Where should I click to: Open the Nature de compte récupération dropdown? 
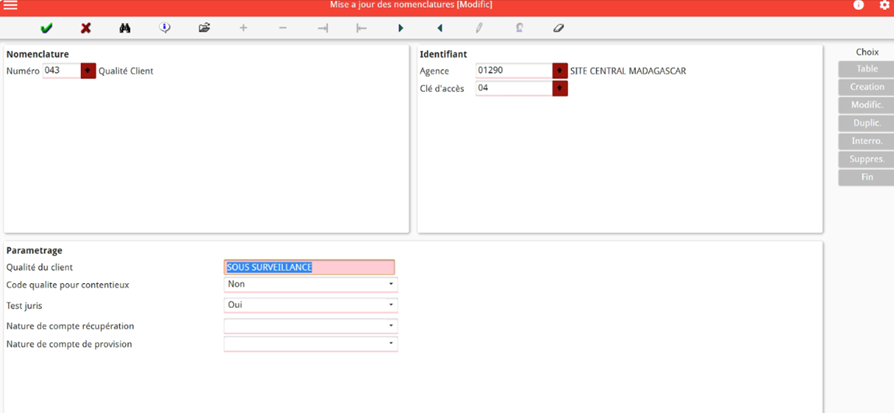[x=391, y=326]
